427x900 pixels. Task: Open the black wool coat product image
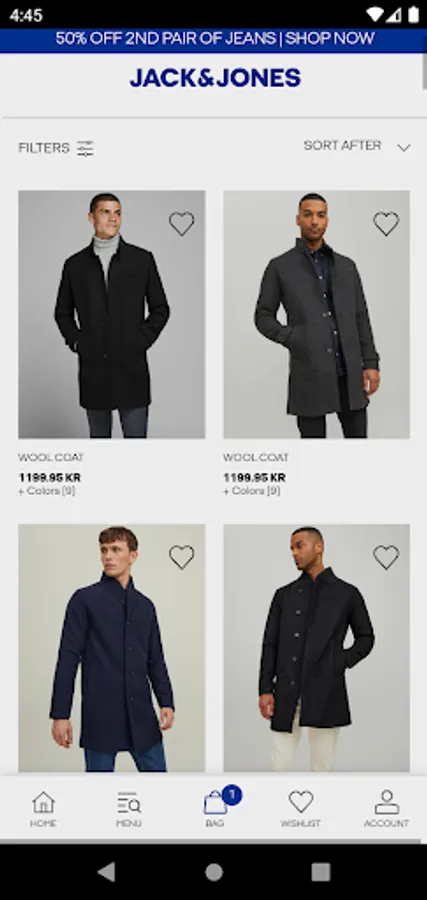pyautogui.click(x=111, y=315)
